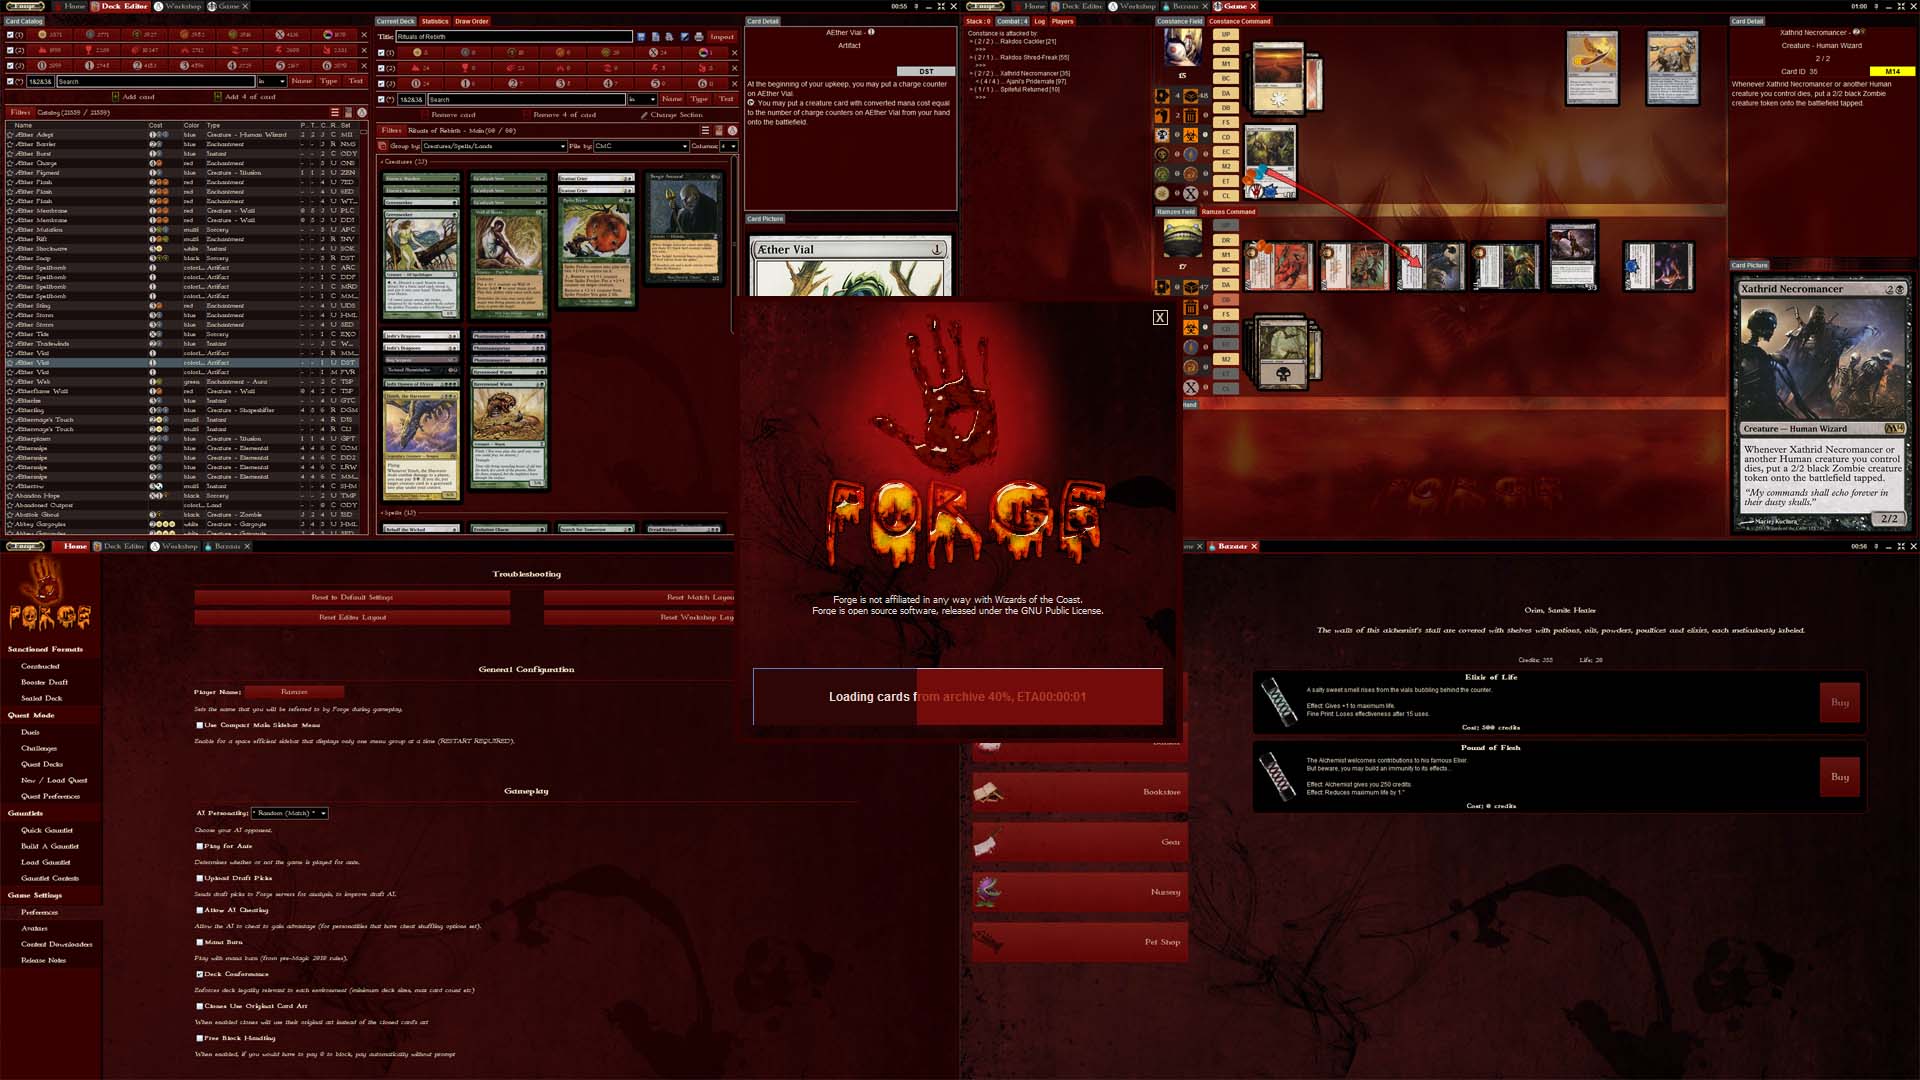
Task: Click the deck Title input field
Action: [x=514, y=37]
